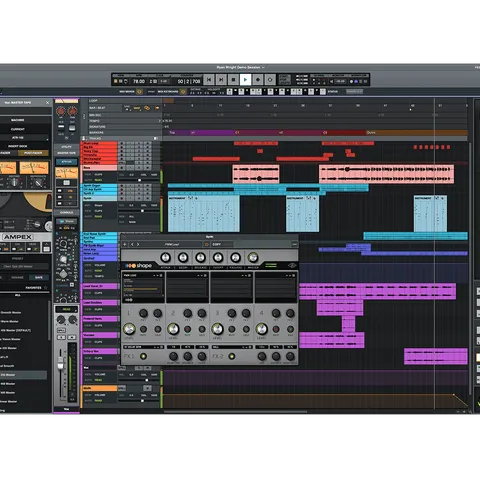This screenshot has width=480, height=480.
Task: Click the left VU meter on tape machine
Action: (x=8, y=168)
